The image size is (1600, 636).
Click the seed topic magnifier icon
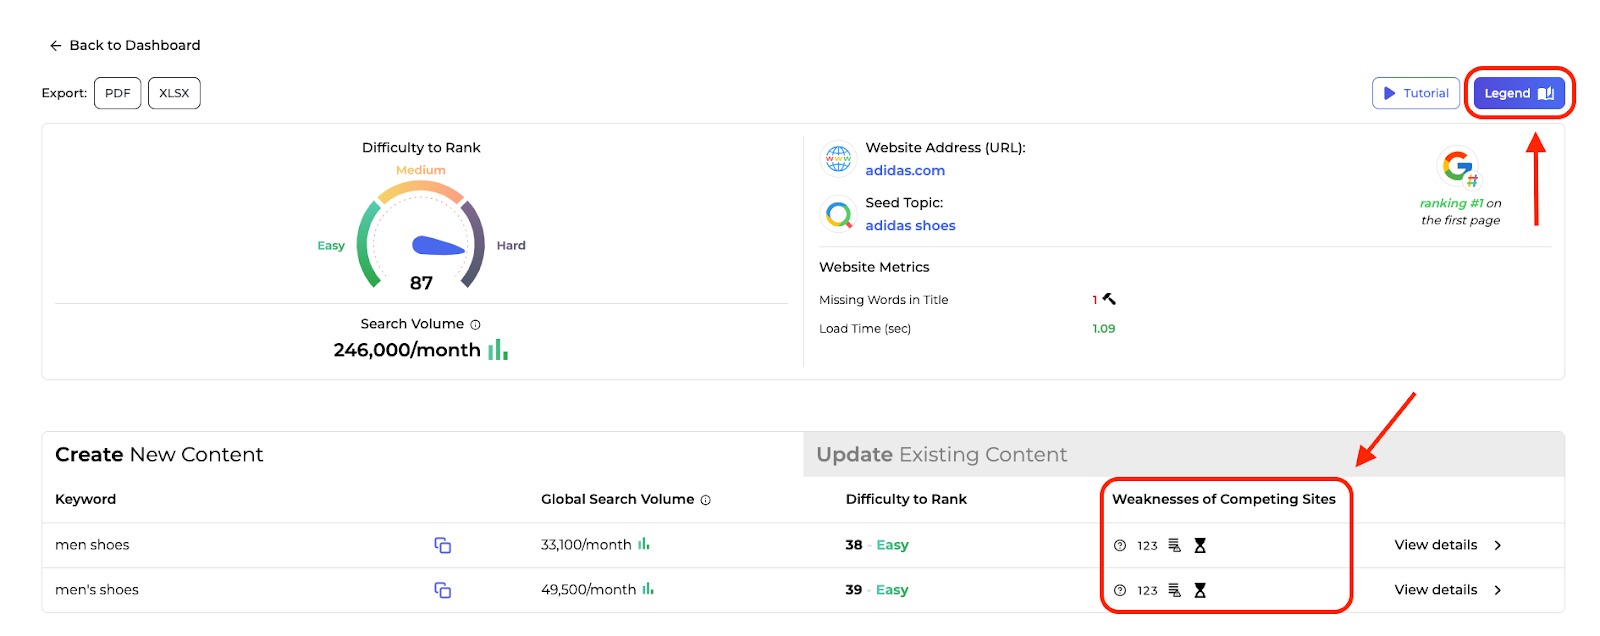(838, 214)
